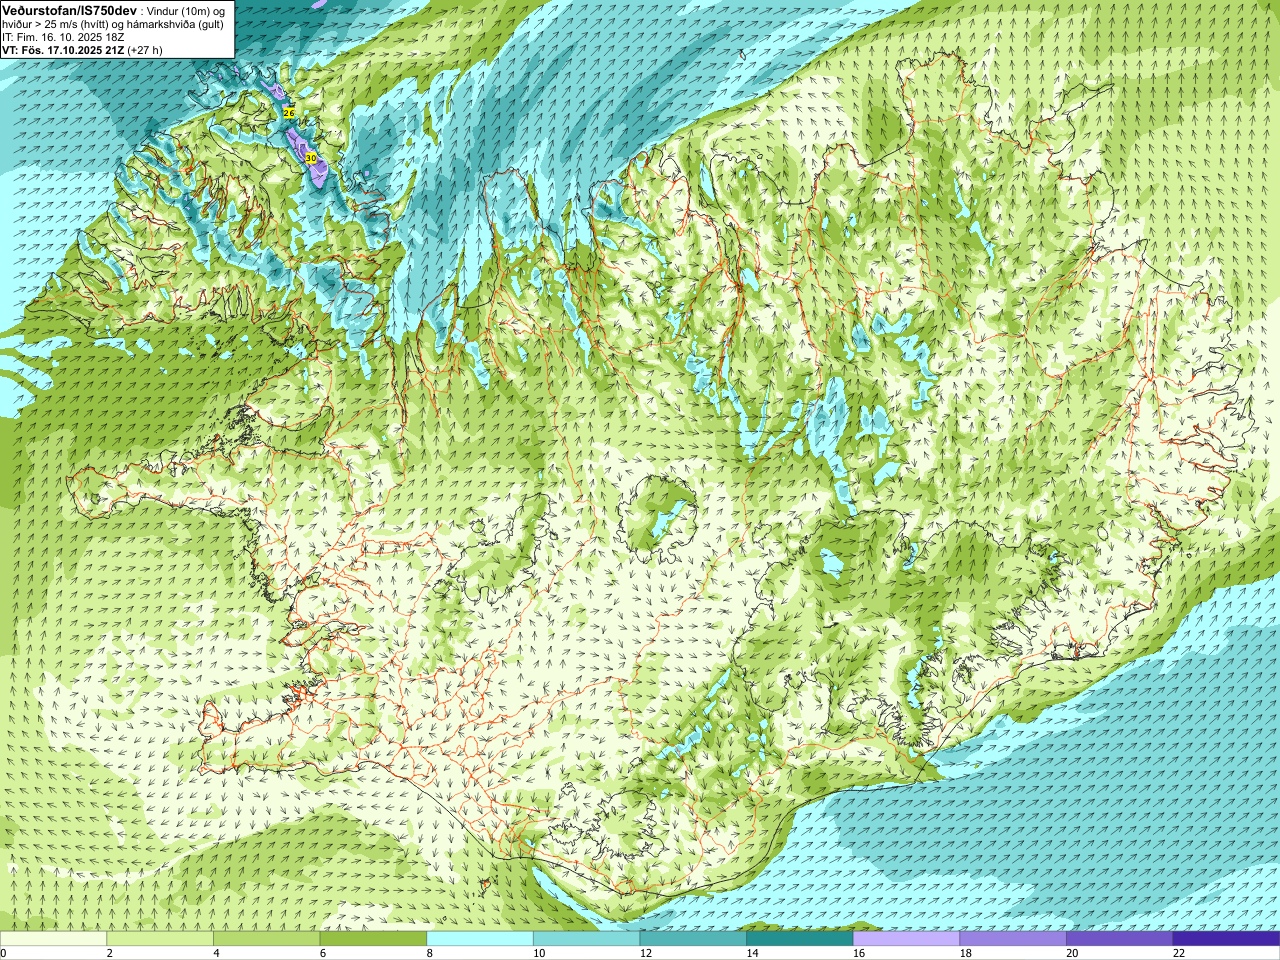Click the 'Vindur (10m) og' caption text
1280x960 pixels.
[x=186, y=10]
